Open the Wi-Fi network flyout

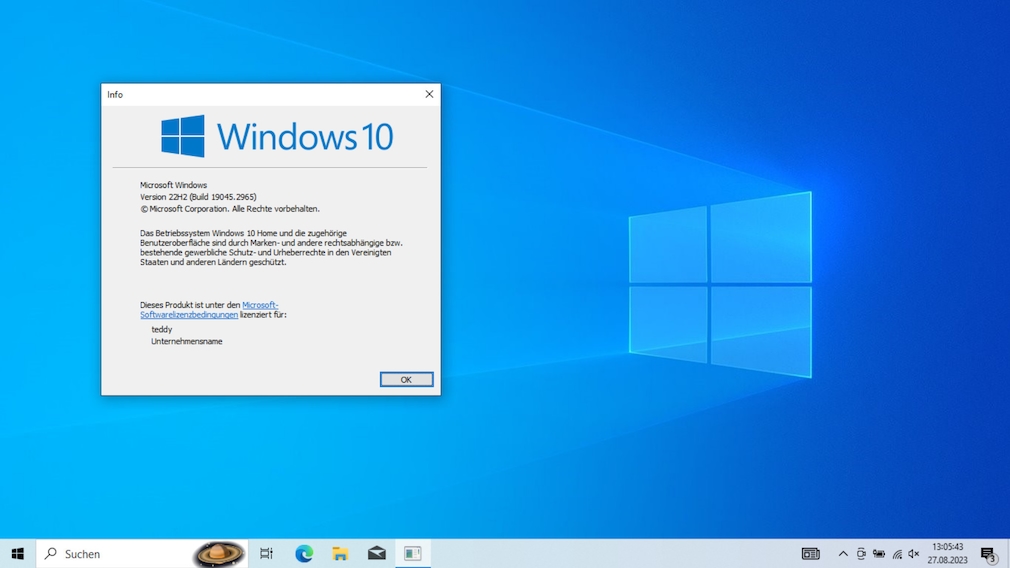point(897,554)
